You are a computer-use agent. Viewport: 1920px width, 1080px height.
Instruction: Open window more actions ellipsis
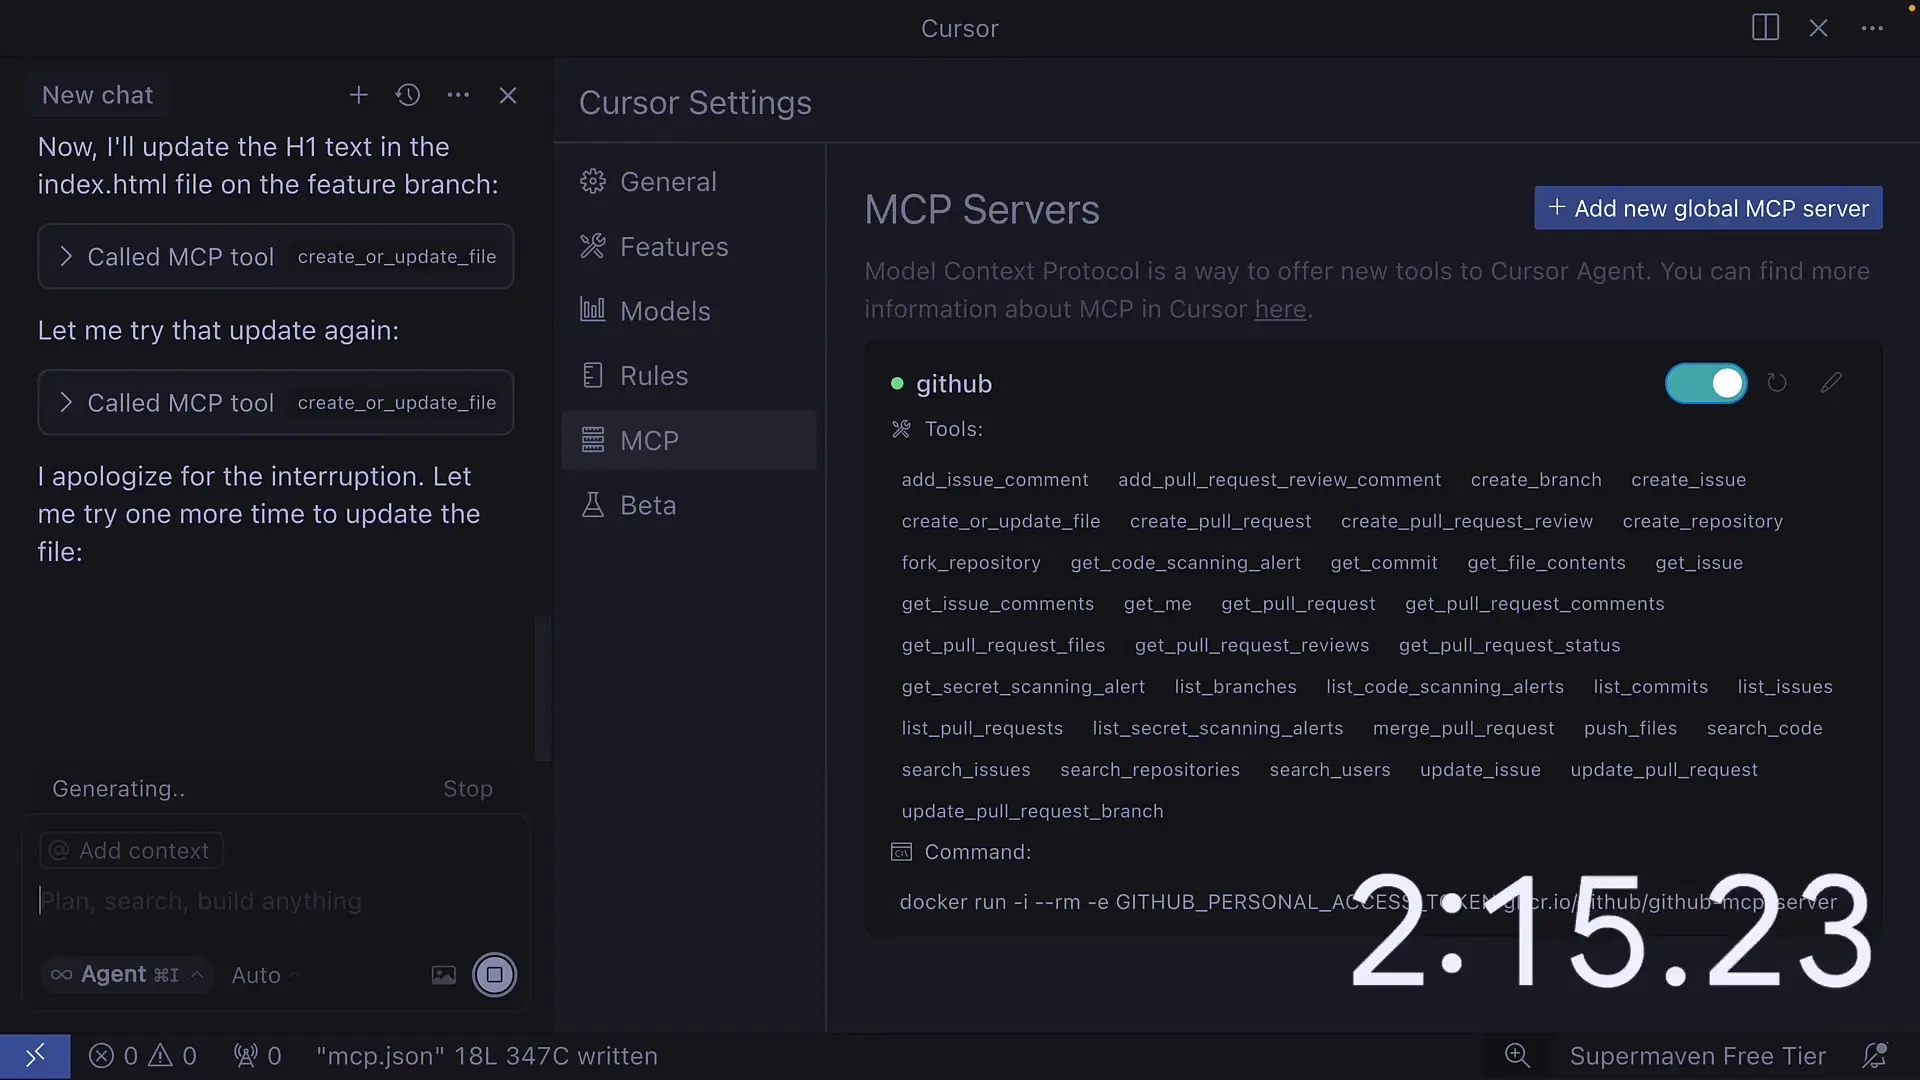(x=1872, y=28)
